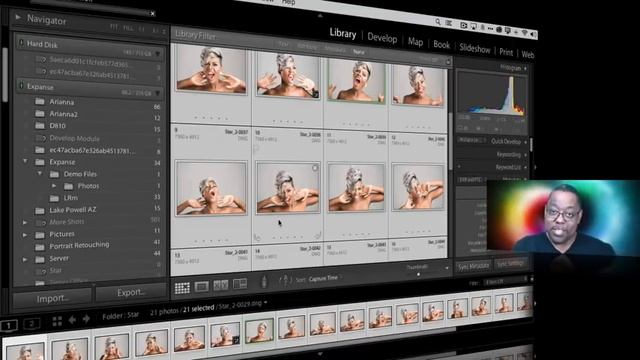
Task: Collapse the Navigator panel triangle
Action: [18, 17]
